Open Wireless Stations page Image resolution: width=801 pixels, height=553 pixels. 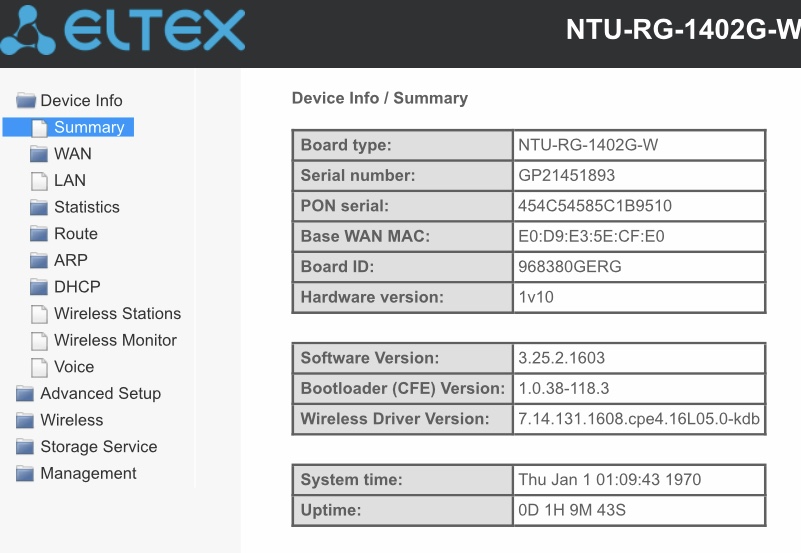[117, 313]
